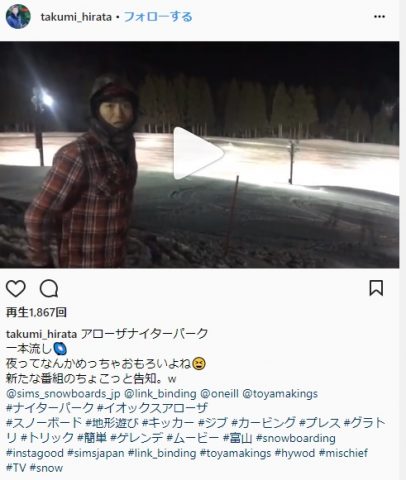Open the #instagood hashtag
The height and width of the screenshot is (480, 406).
pos(35,453)
